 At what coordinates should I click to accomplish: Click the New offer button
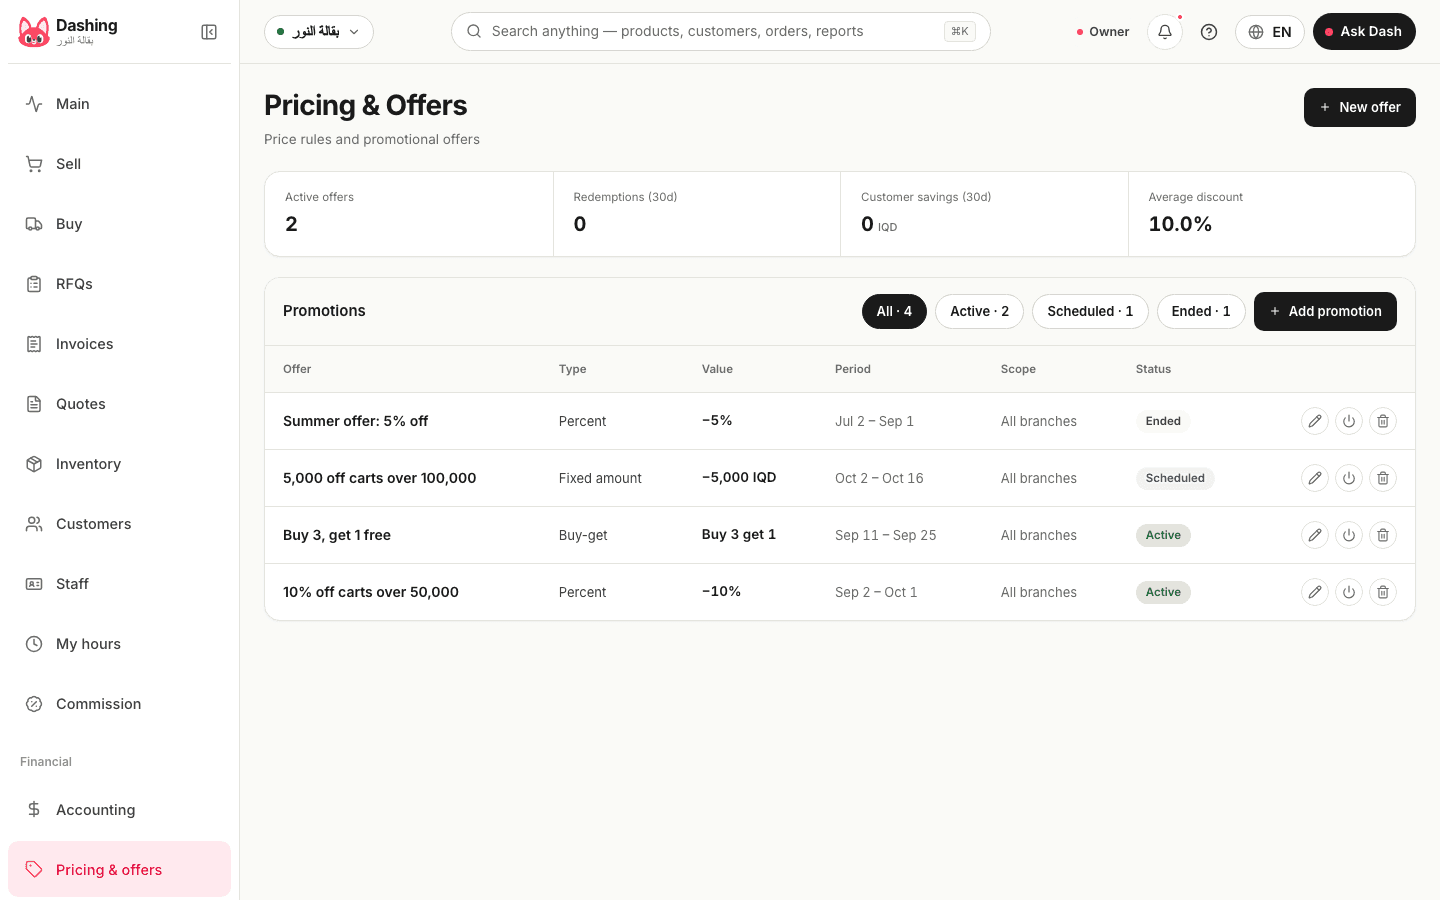point(1360,107)
